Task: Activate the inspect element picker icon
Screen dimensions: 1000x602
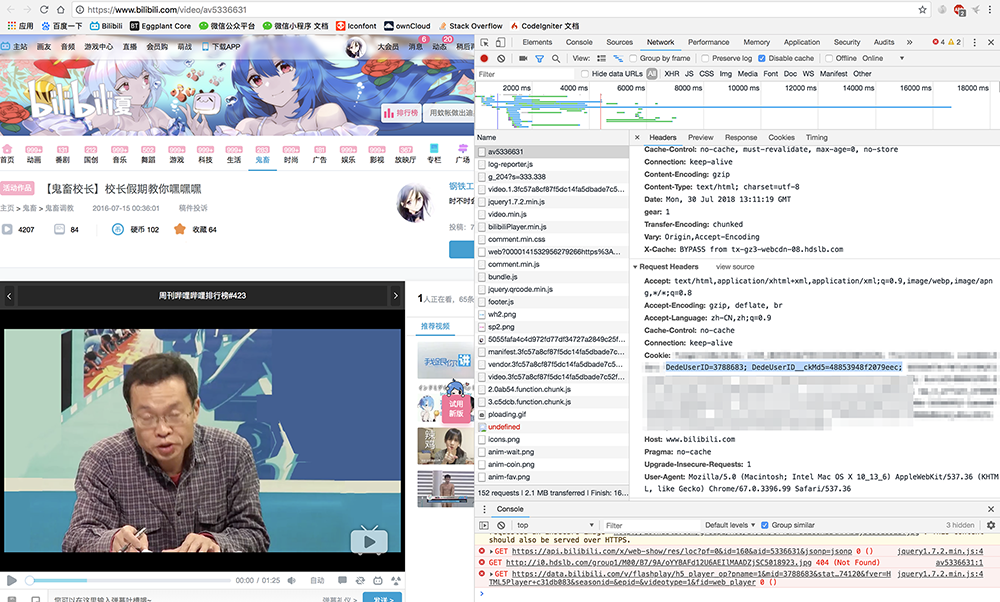Action: 484,42
